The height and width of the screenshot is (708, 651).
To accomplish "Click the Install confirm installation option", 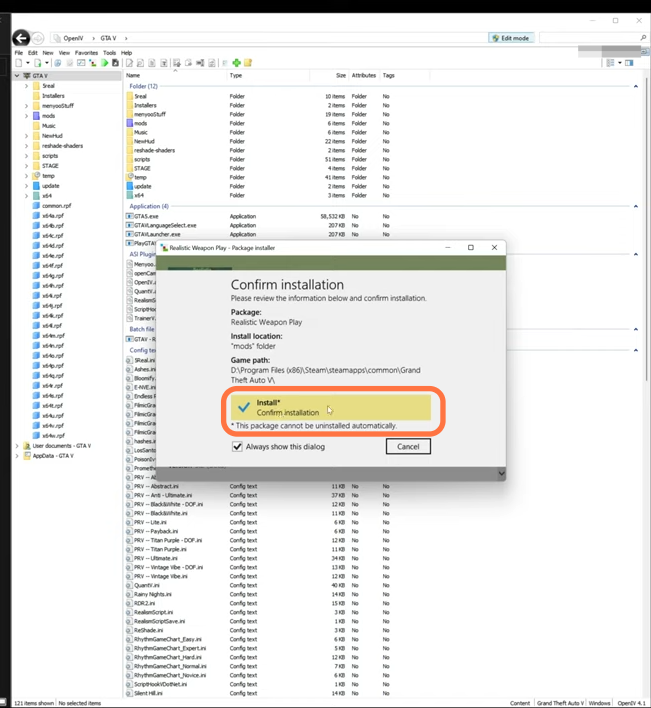I will (330, 407).
